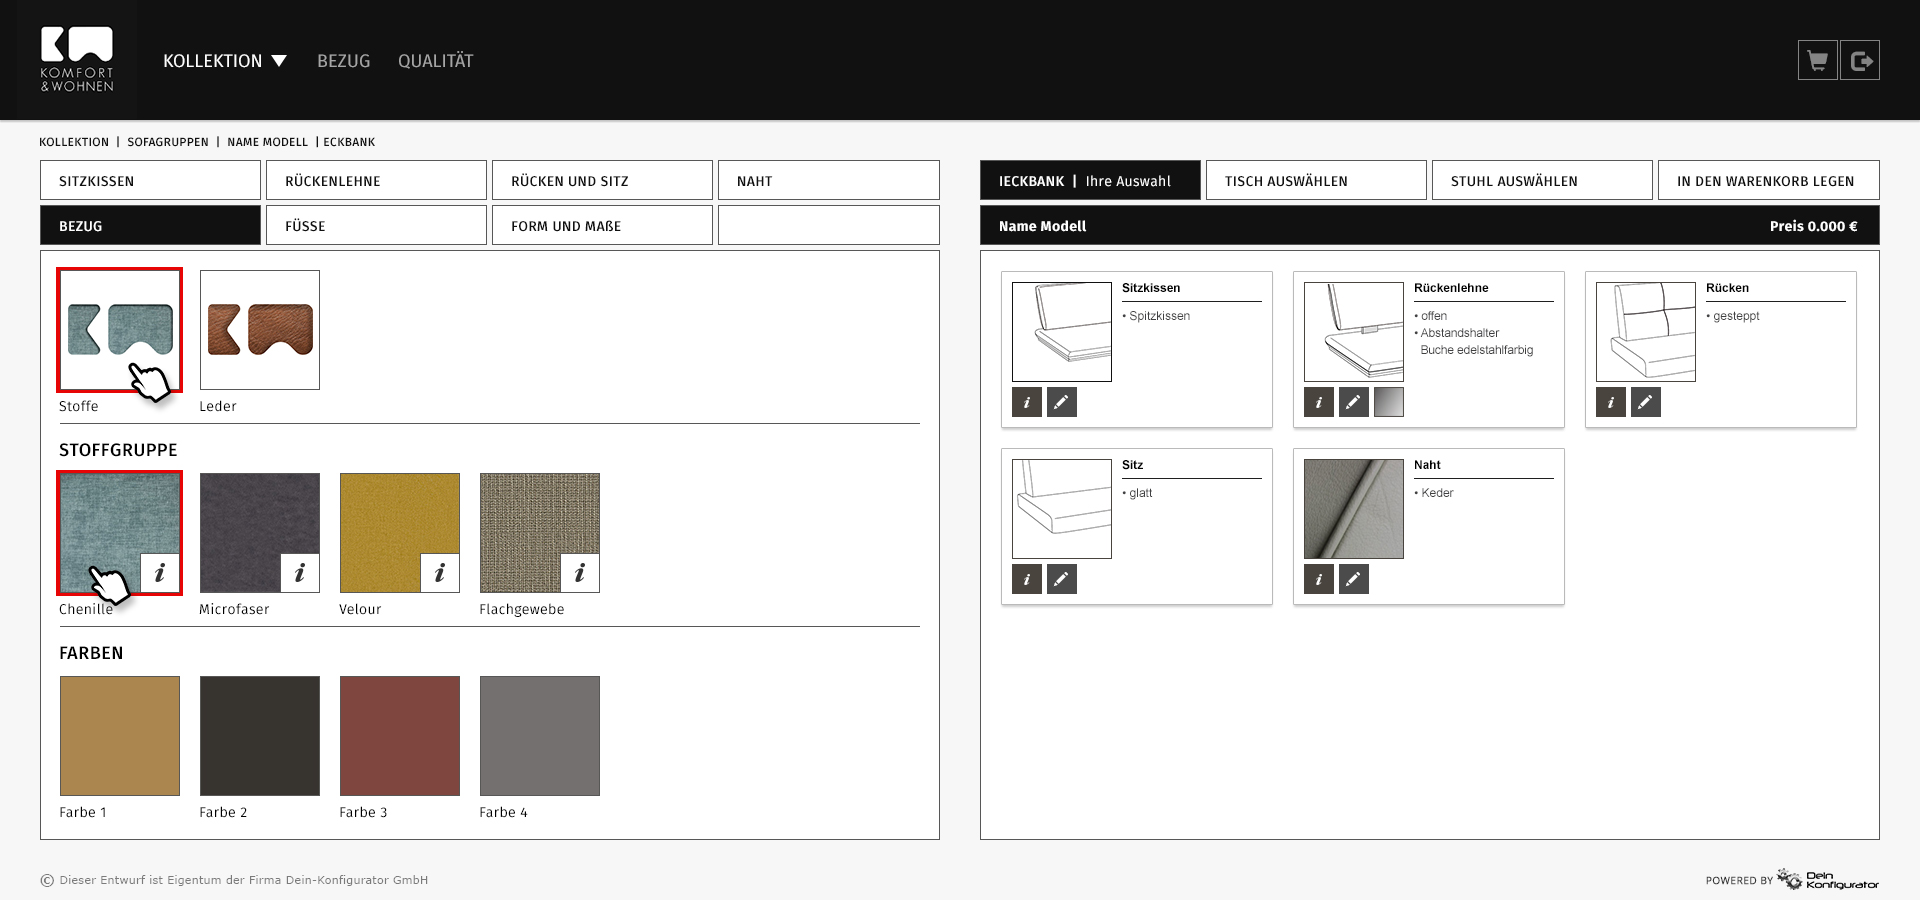Image resolution: width=1920 pixels, height=900 pixels.
Task: Expand the Kollektion dropdown menu
Action: (224, 61)
